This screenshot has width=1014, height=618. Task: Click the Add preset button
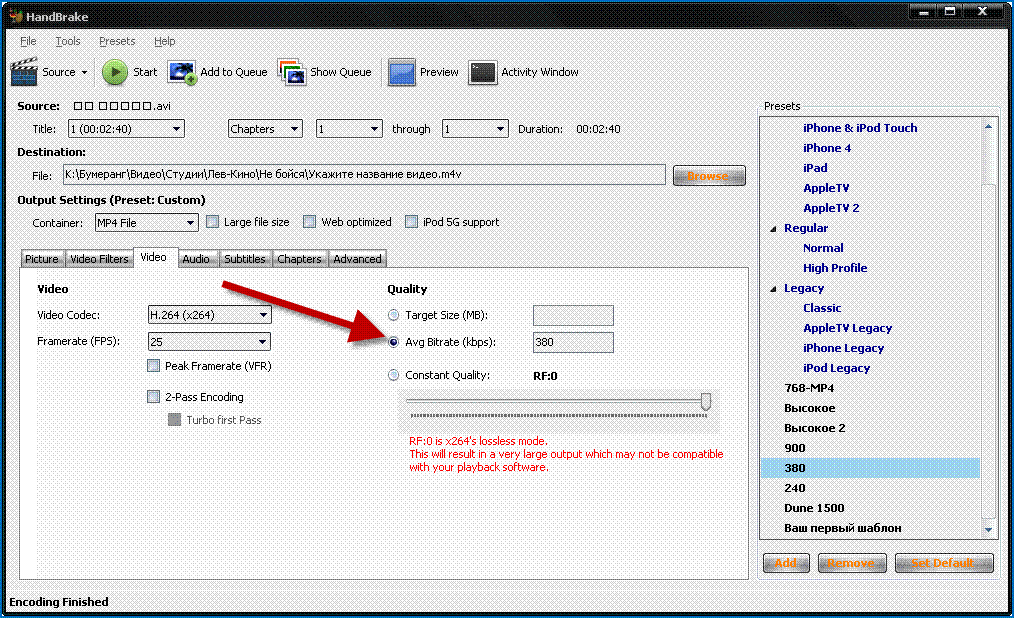(x=786, y=563)
